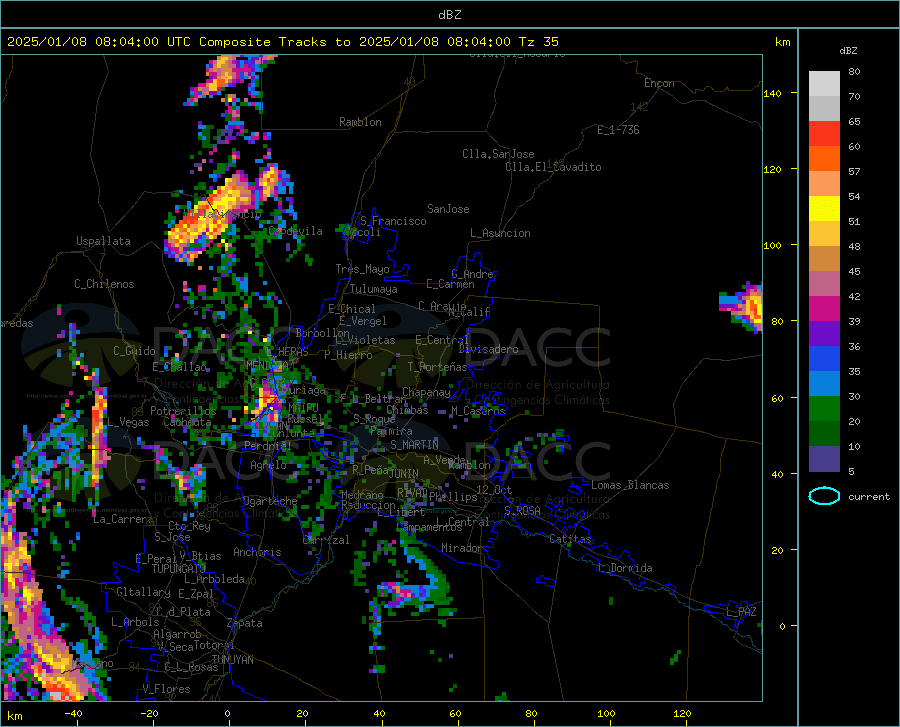This screenshot has height=727, width=900.
Task: Click the 'L_Dormida' map label
Action: pyautogui.click(x=624, y=568)
